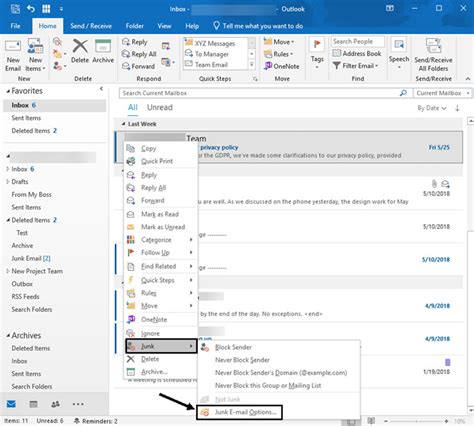Click Send/Receive All Folders
Viewport: 474px width, 426px height.
(433, 55)
